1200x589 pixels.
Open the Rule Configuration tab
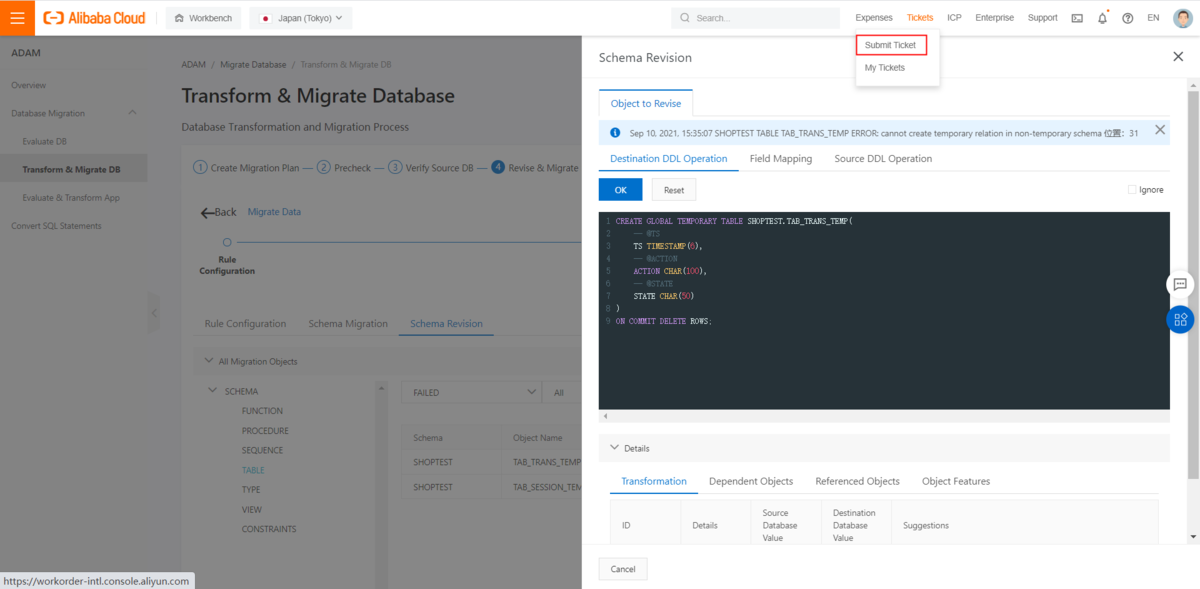[x=245, y=324]
